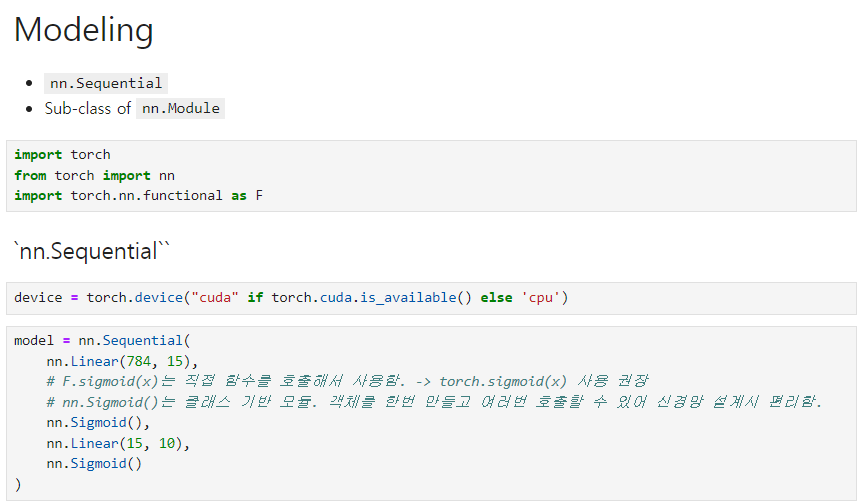Image resolution: width=860 pixels, height=502 pixels.
Task: Select the device assignment code cell
Action: [x=431, y=298]
